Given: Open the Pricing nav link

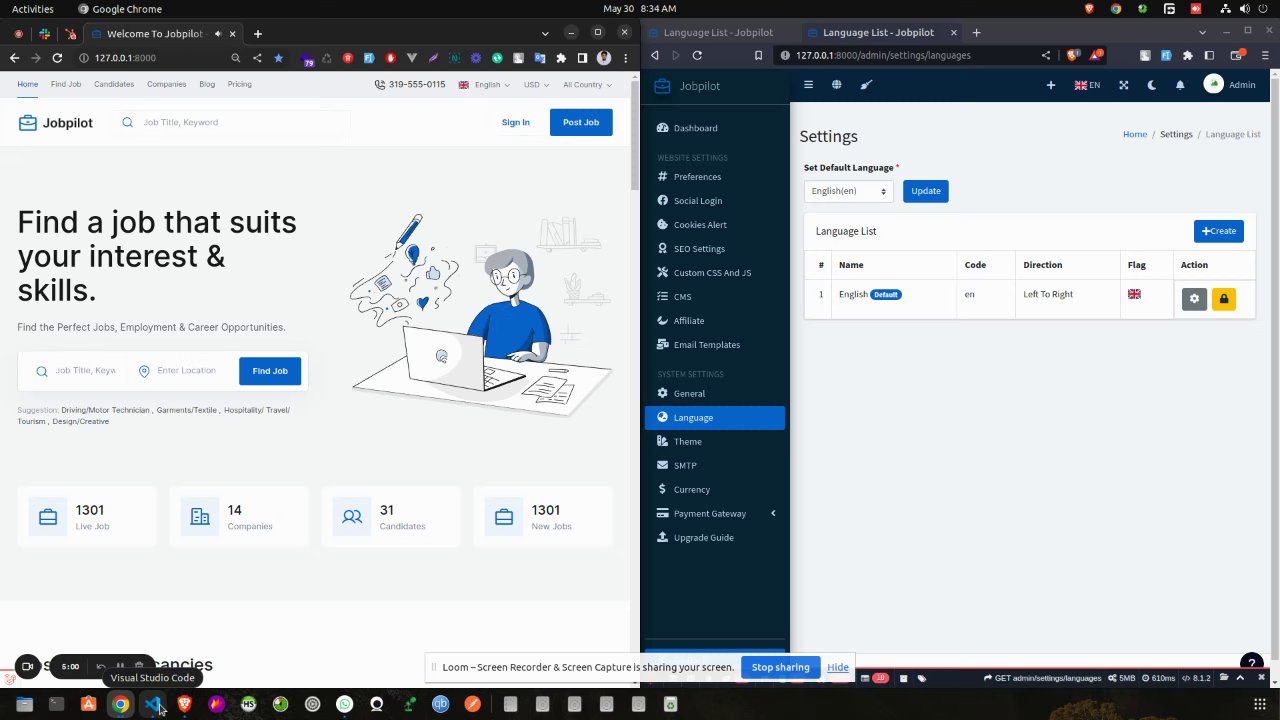Looking at the screenshot, I should (x=239, y=84).
